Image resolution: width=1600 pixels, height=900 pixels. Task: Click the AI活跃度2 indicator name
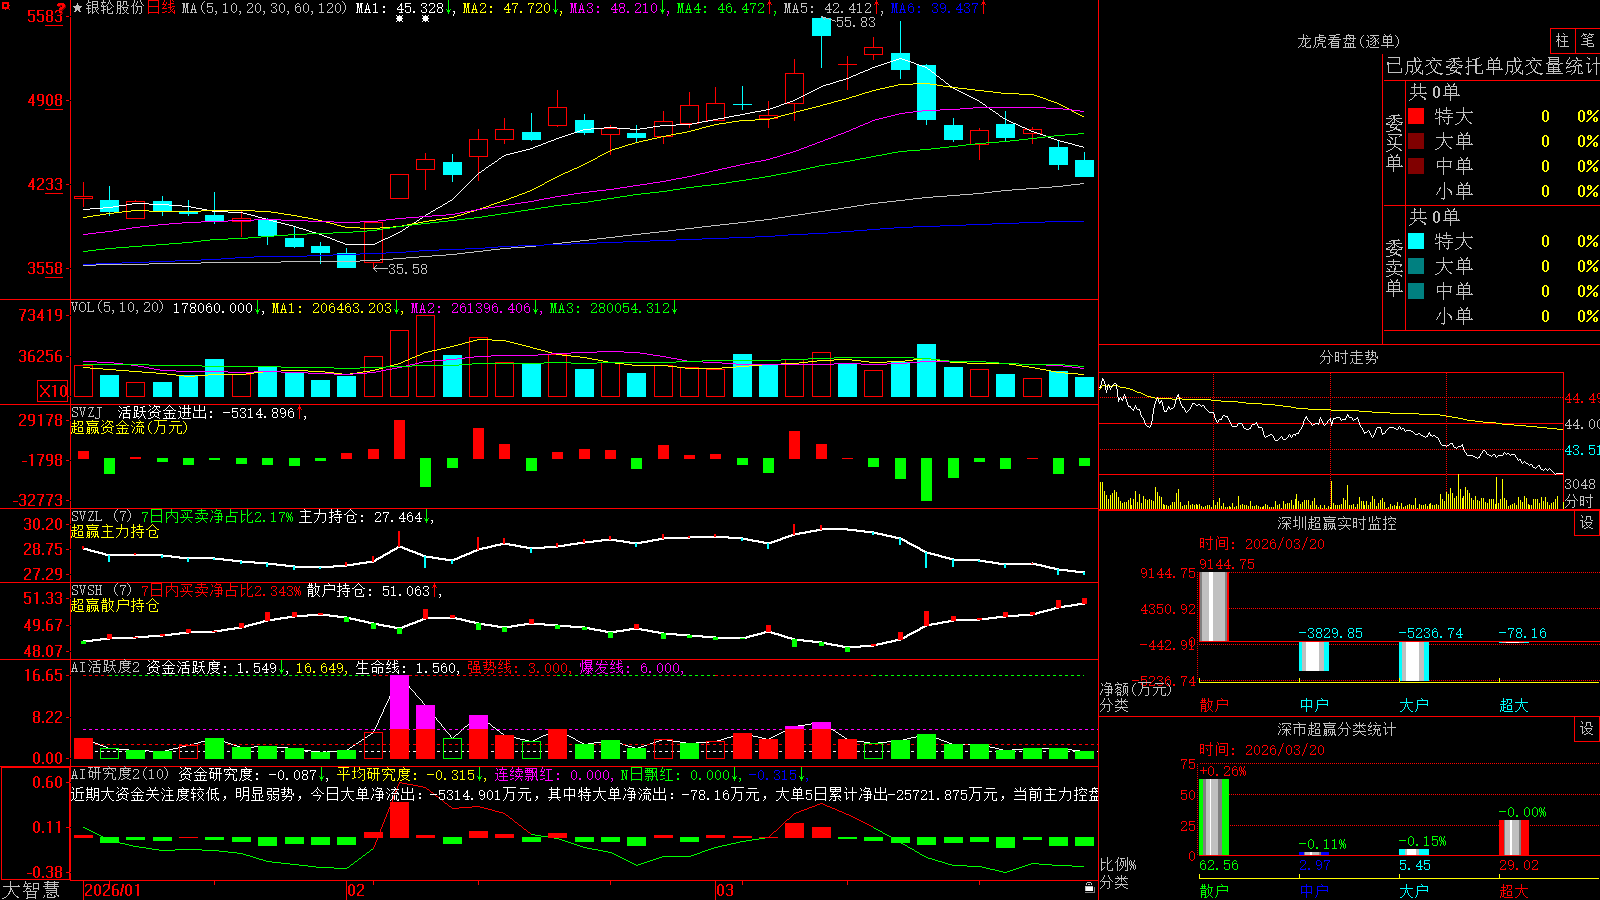(106, 668)
